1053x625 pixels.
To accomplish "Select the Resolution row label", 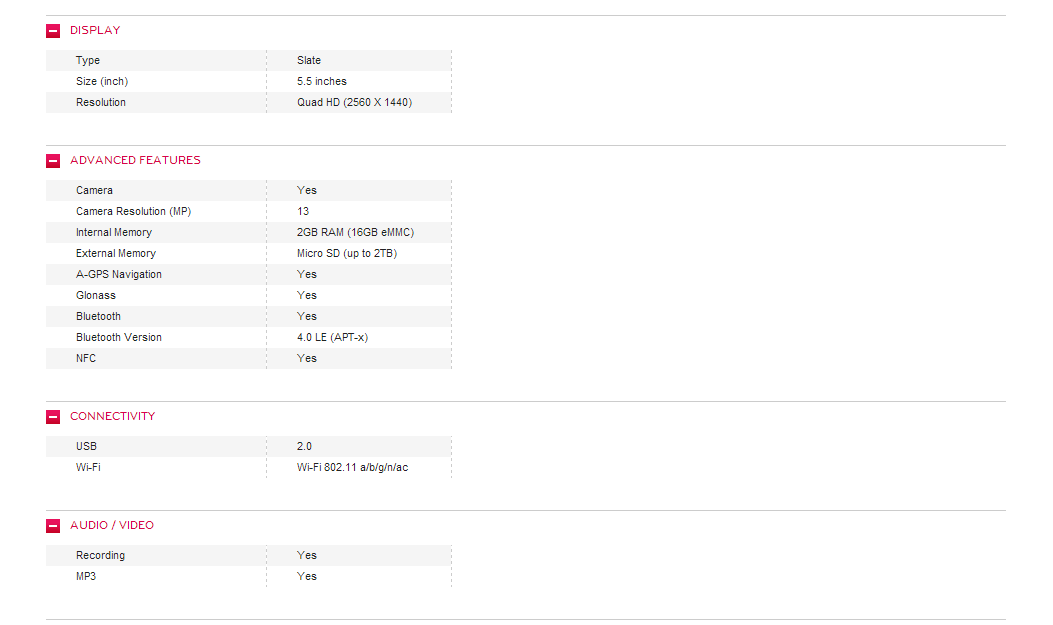I will [101, 102].
